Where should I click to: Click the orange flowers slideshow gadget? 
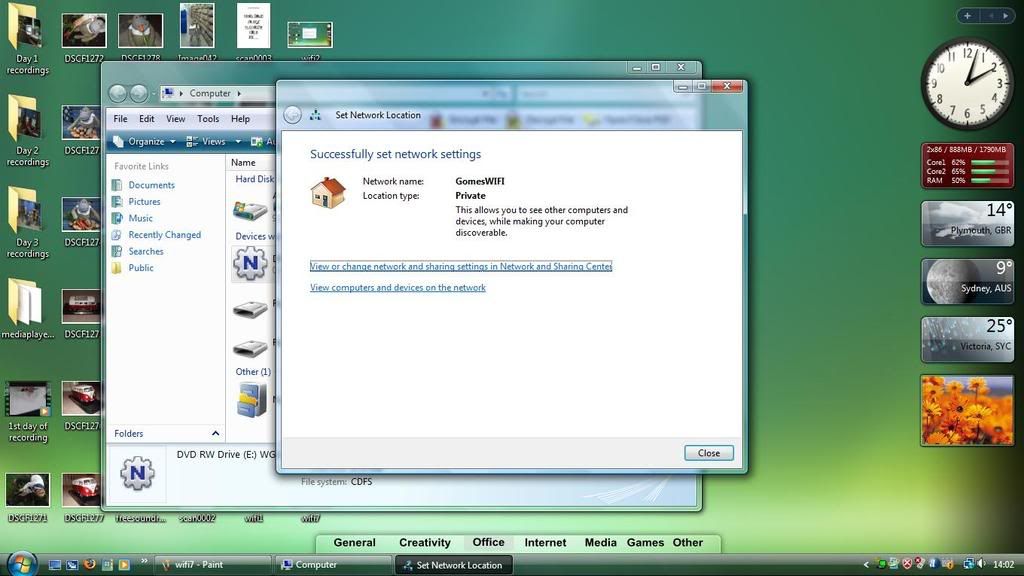click(967, 411)
